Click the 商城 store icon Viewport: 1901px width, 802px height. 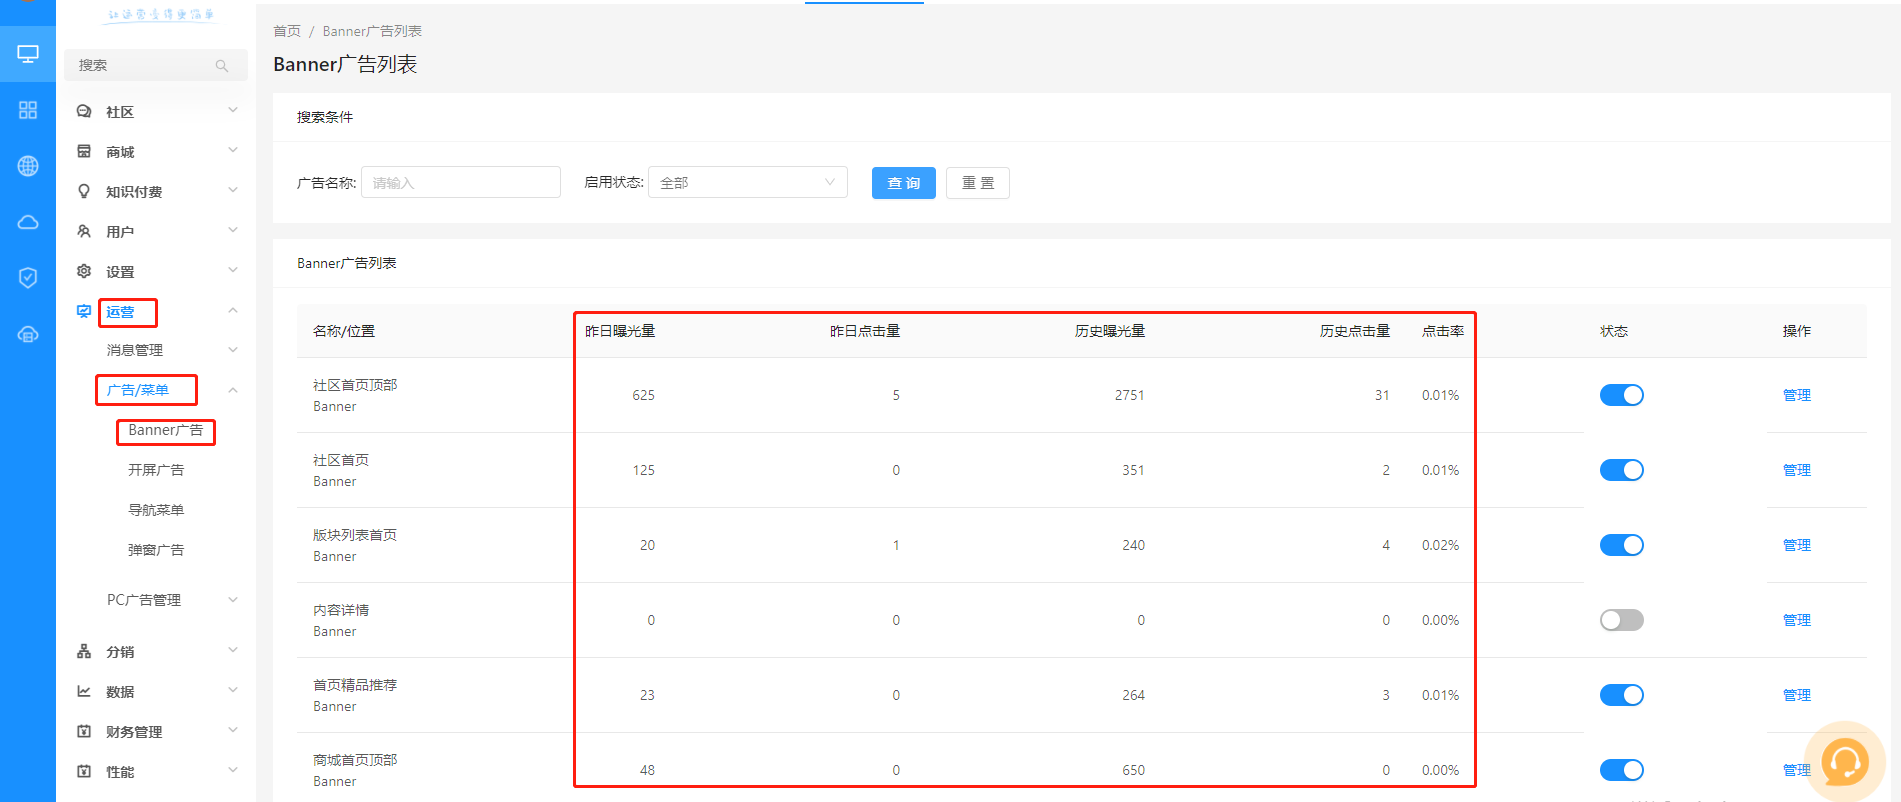point(84,152)
